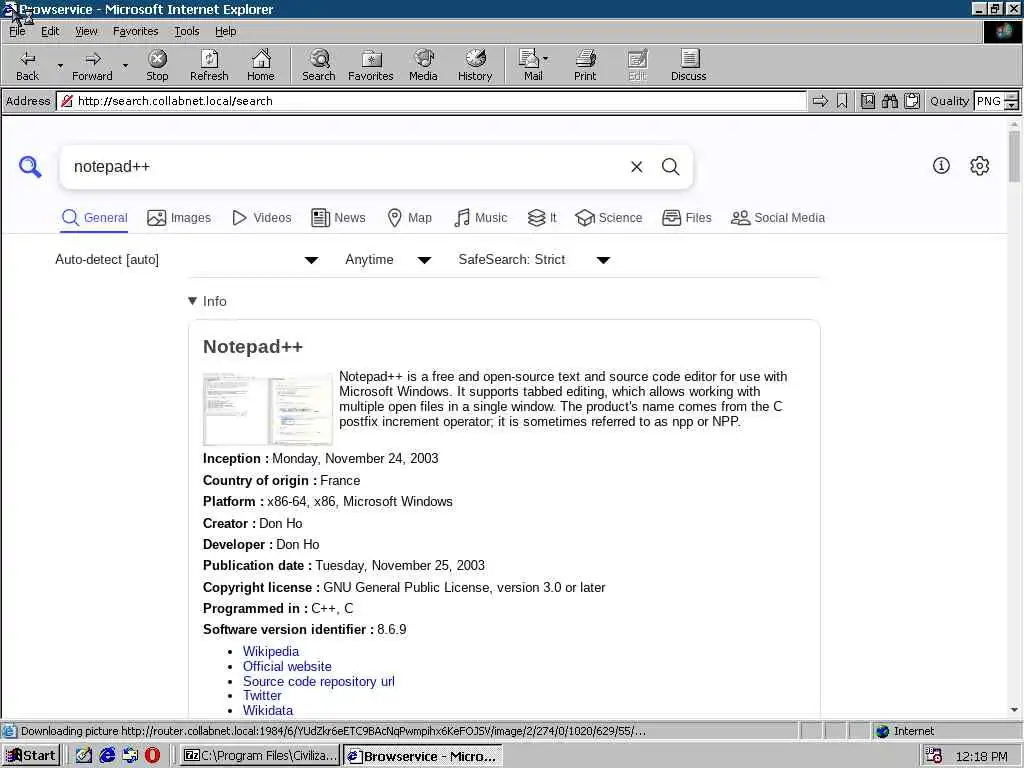The height and width of the screenshot is (768, 1024).
Task: Open the SafeSearch: Strict dropdown
Action: click(534, 260)
